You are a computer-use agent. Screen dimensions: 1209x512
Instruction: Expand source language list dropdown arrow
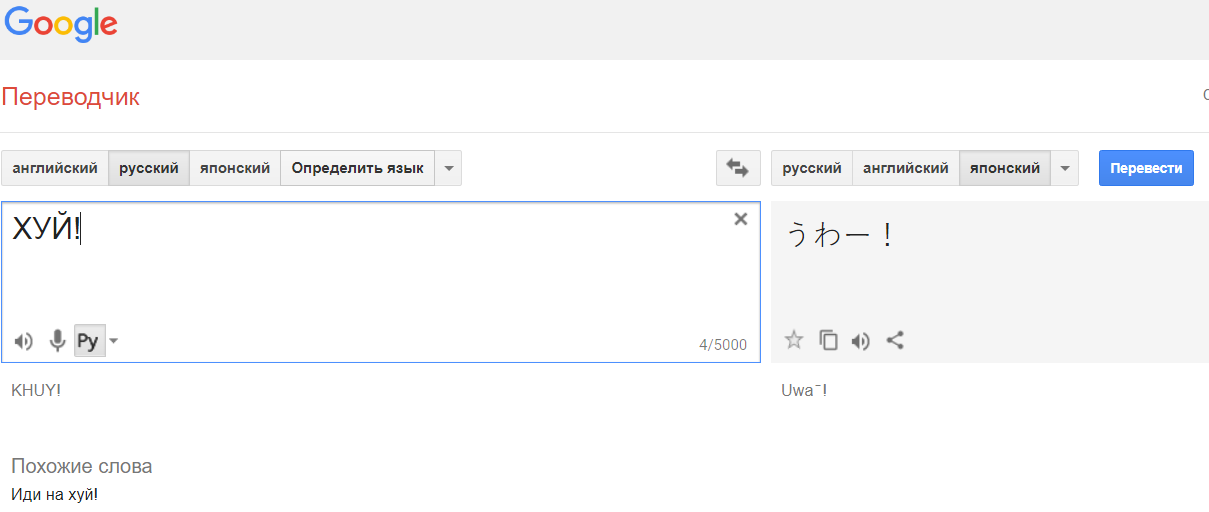(449, 168)
